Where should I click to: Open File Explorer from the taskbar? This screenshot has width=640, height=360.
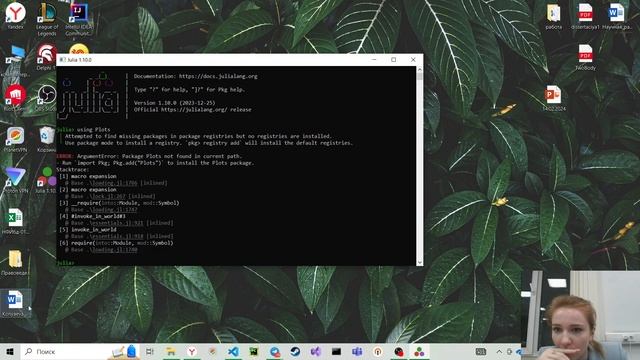[x=171, y=351]
